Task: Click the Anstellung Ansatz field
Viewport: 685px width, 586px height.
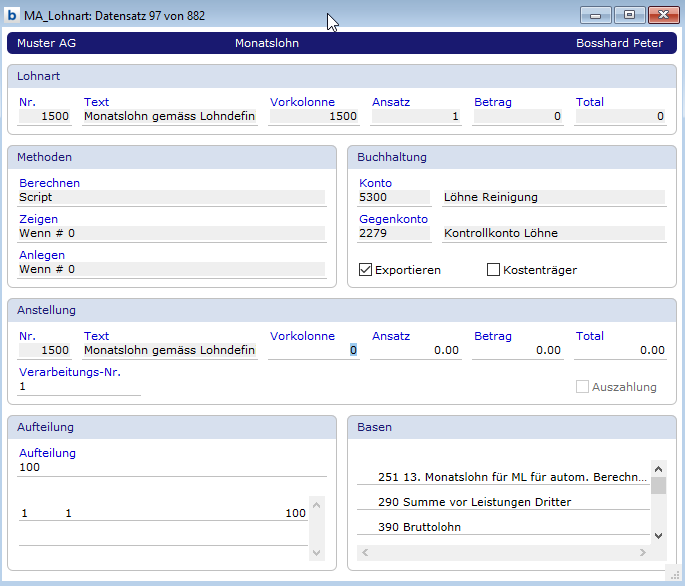Action: pos(415,350)
